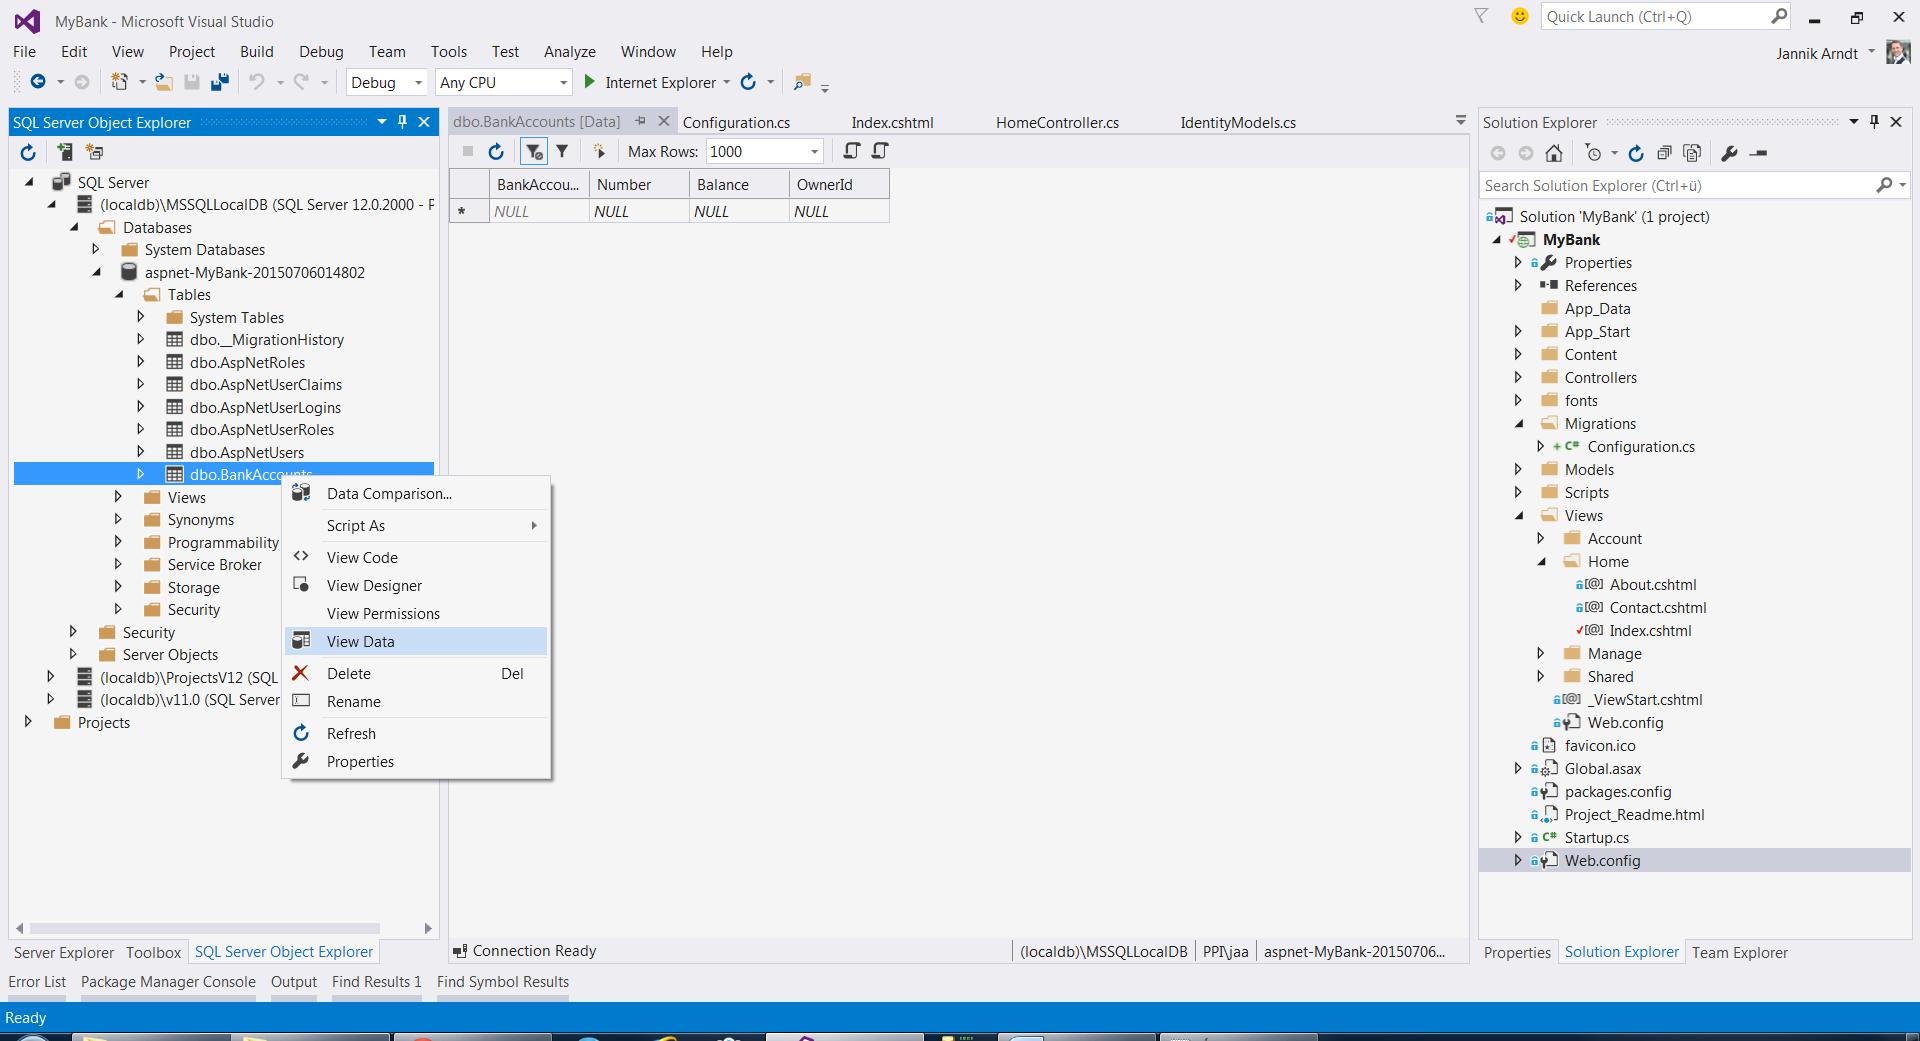Refresh the BankAccounts data grid
The height and width of the screenshot is (1041, 1920).
click(496, 152)
